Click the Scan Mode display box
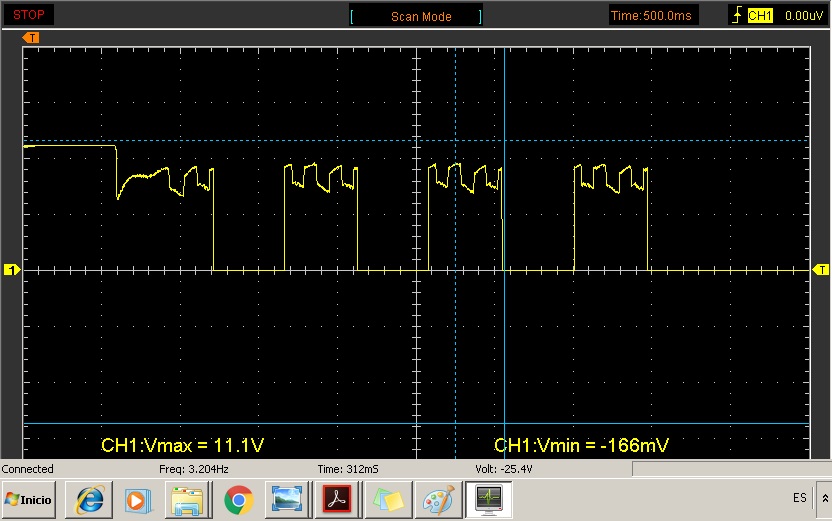This screenshot has width=832, height=521. coord(420,16)
